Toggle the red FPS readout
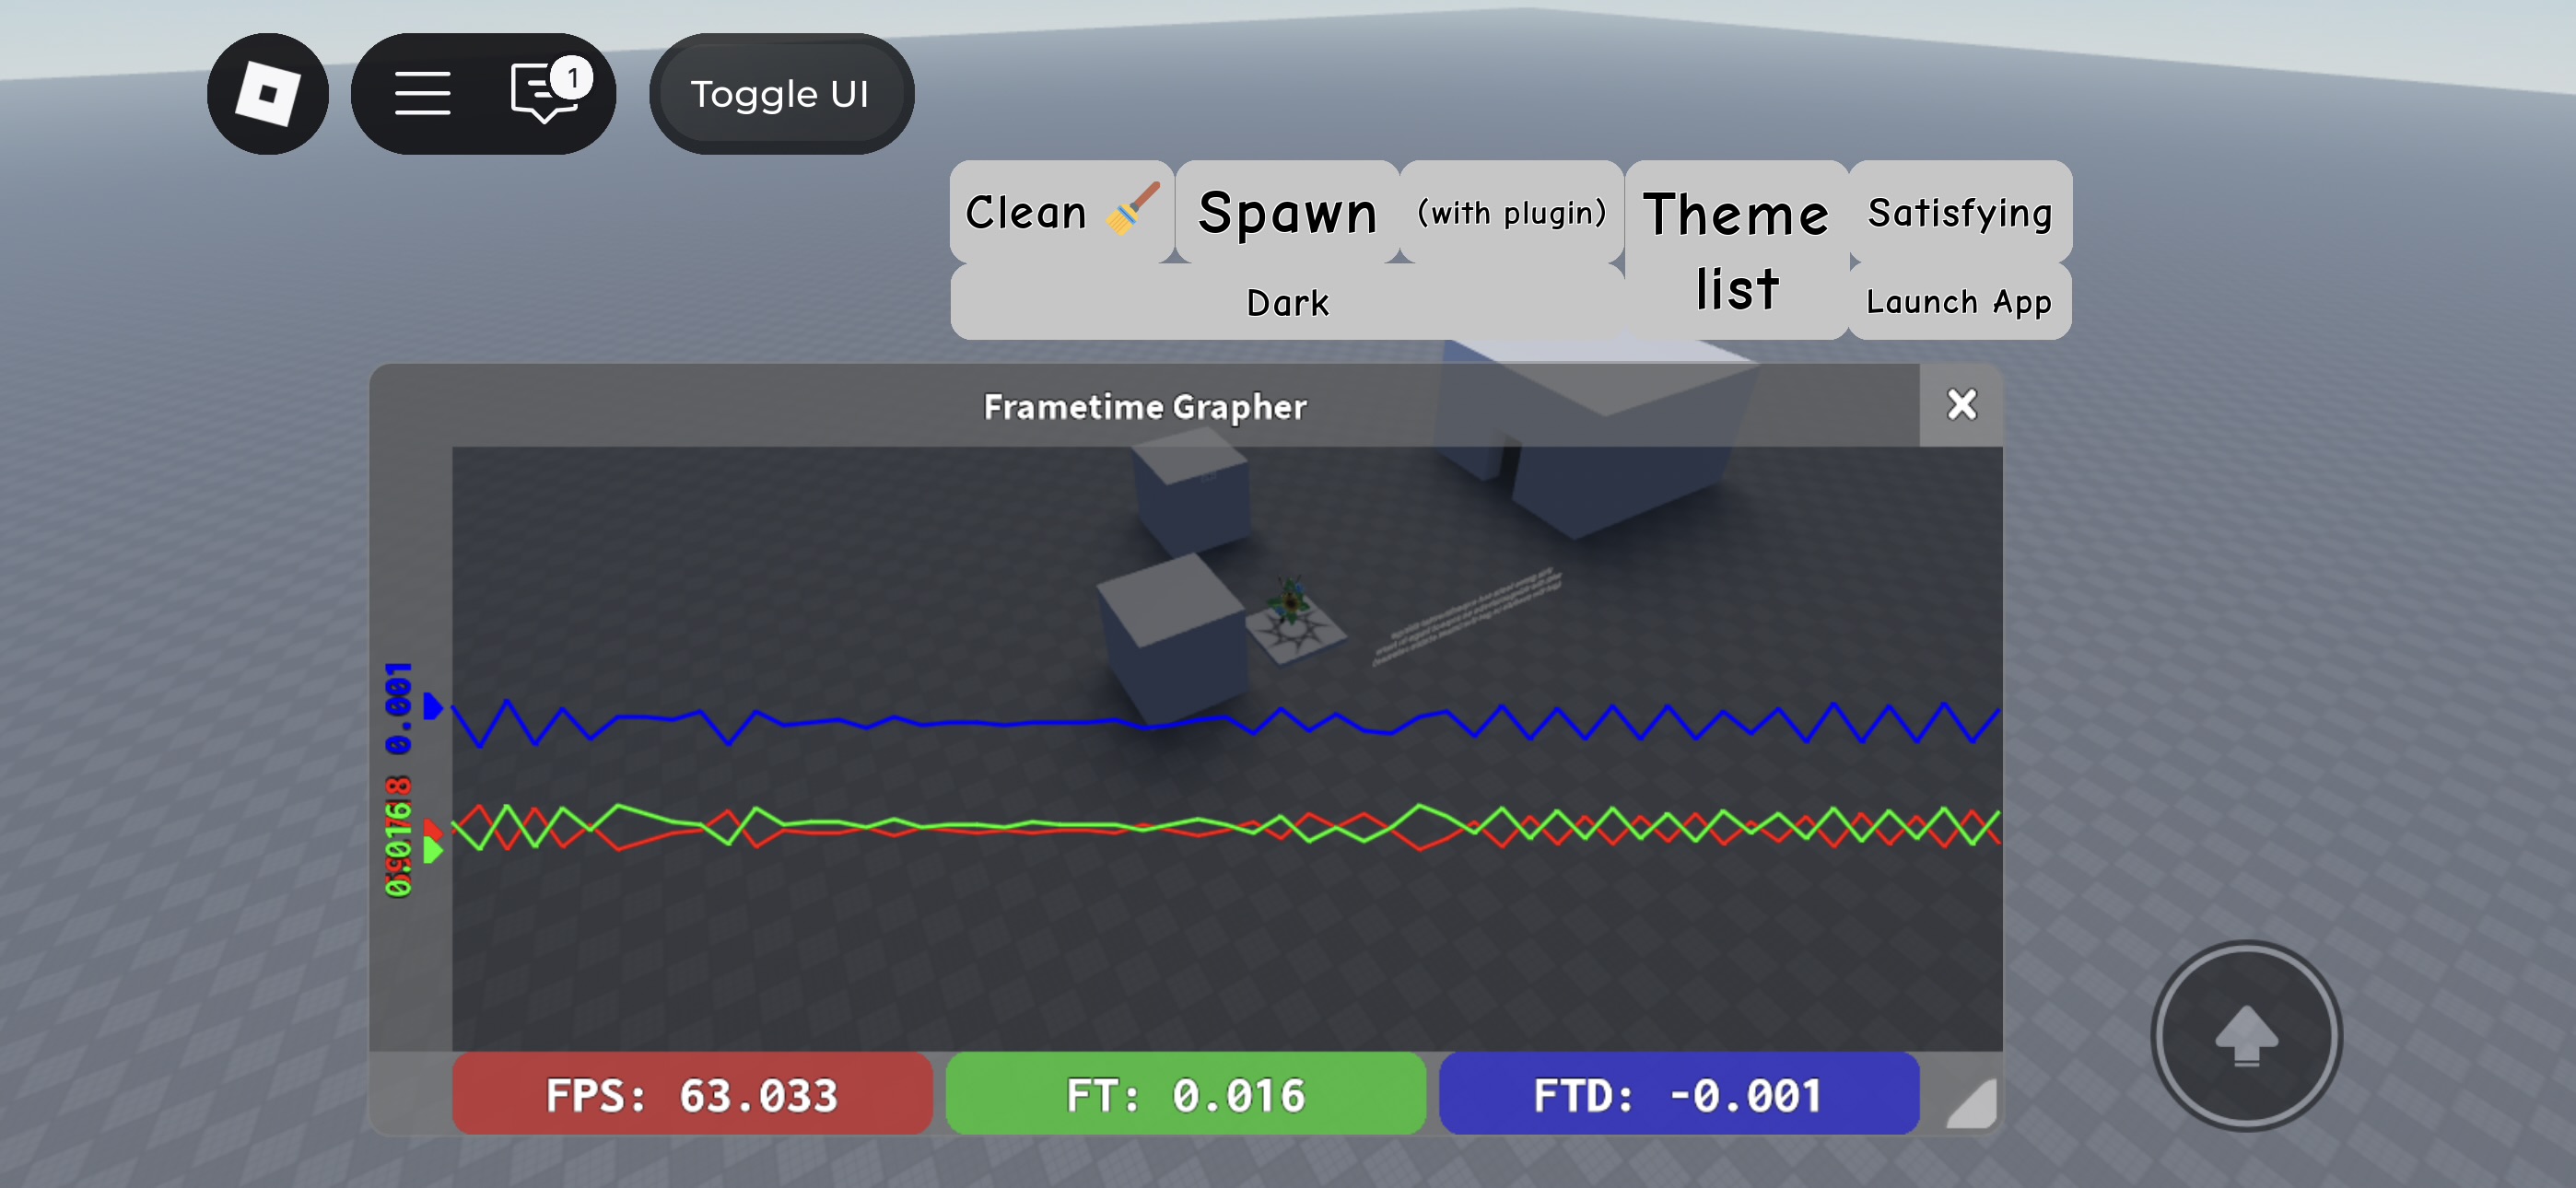Screen dimensions: 2576x1188 click(692, 1094)
